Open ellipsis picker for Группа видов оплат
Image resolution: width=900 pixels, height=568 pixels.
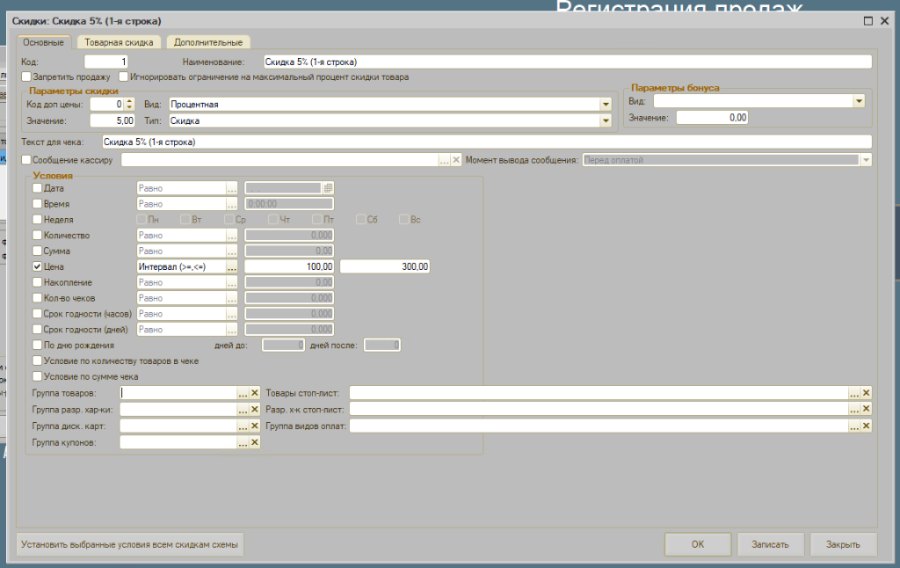tap(855, 426)
